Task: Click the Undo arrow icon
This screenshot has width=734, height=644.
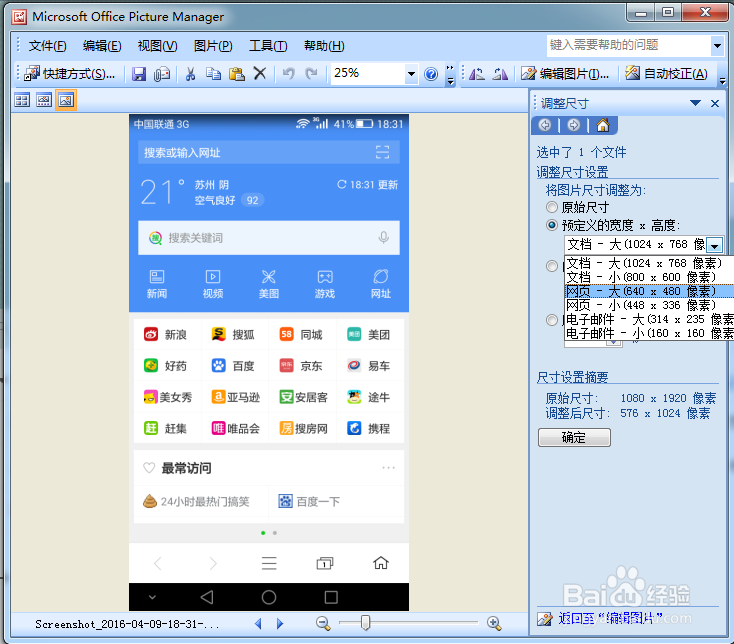Action: click(288, 73)
